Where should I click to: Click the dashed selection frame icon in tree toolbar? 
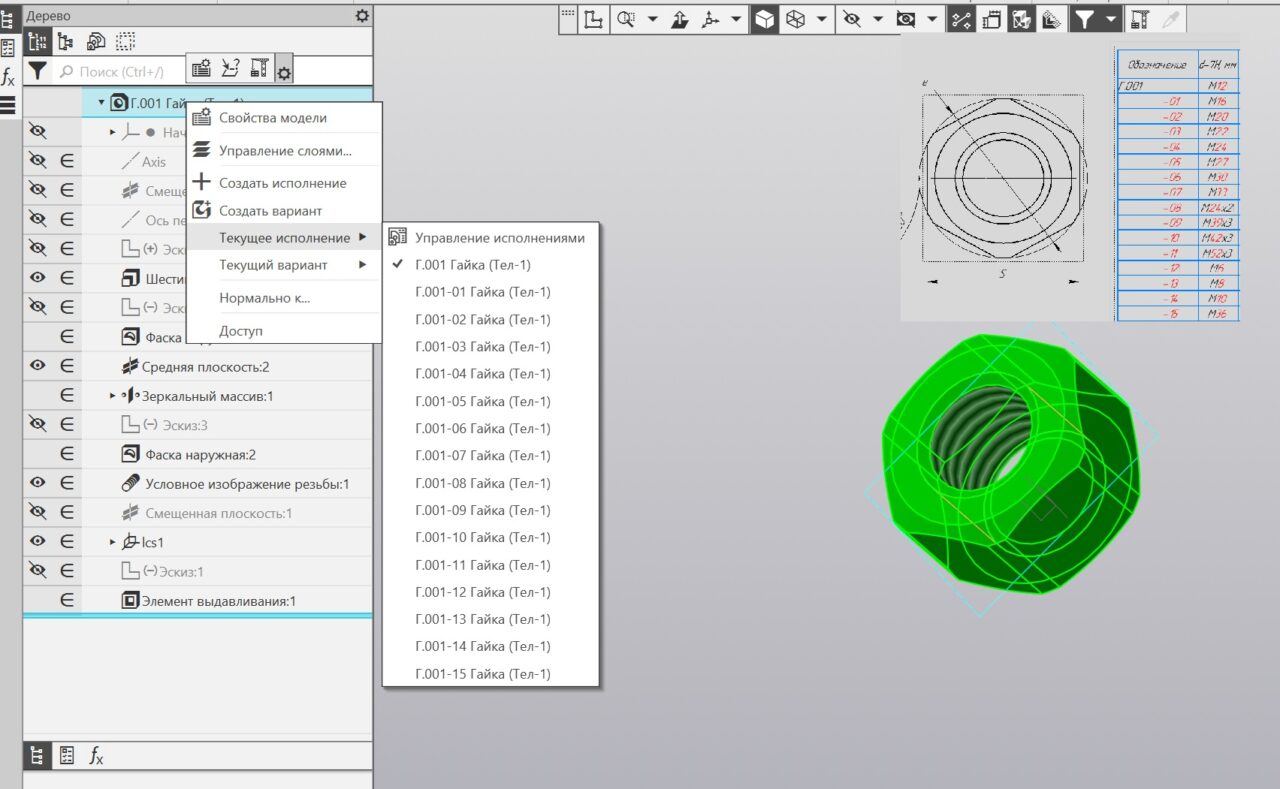coord(125,42)
